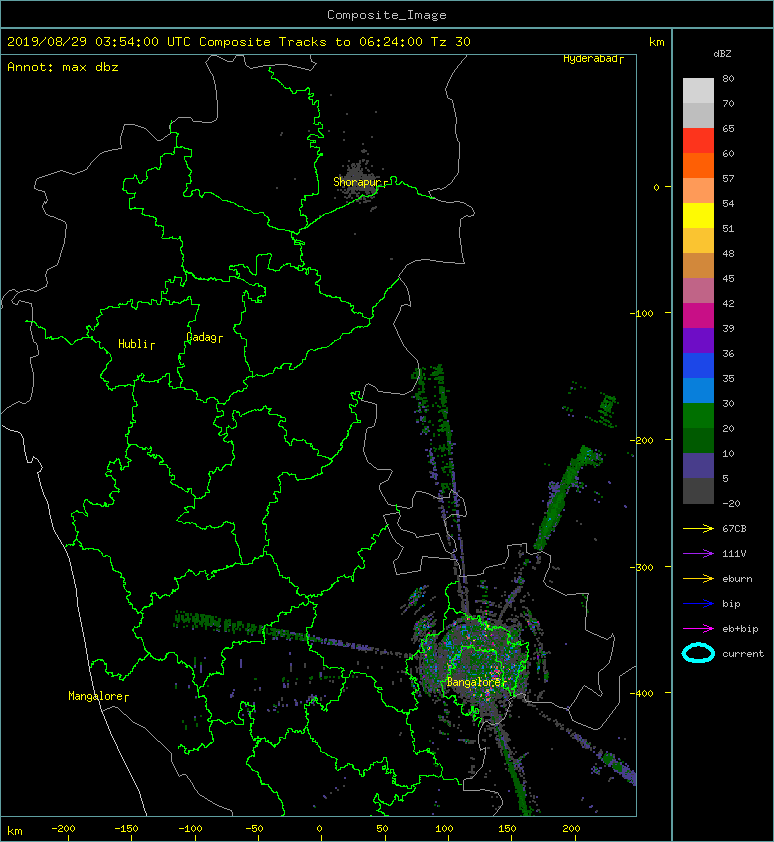Click the Annot: max dbz text
Image resolution: width=774 pixels, height=842 pixels.
coord(63,67)
